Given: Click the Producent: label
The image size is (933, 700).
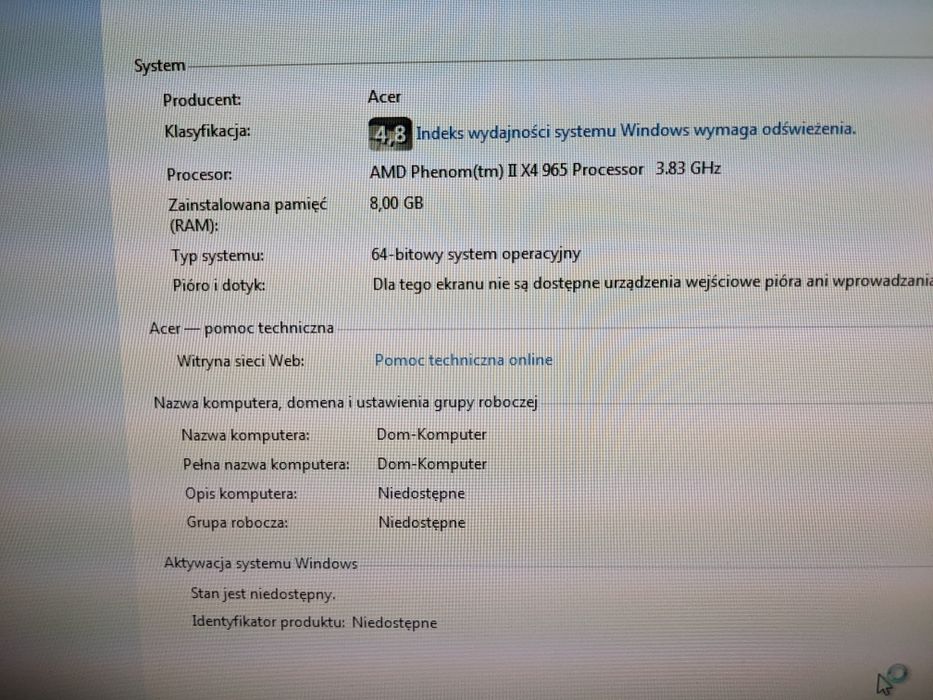Looking at the screenshot, I should [202, 100].
